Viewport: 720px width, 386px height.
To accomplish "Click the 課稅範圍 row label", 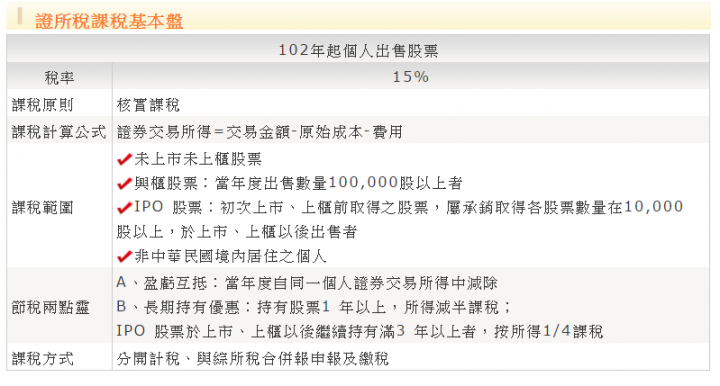I will point(42,207).
